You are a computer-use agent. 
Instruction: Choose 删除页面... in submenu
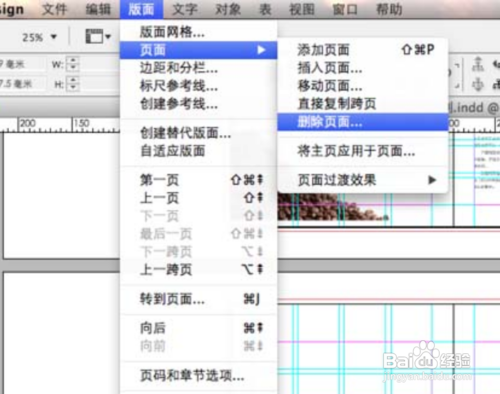click(362, 122)
